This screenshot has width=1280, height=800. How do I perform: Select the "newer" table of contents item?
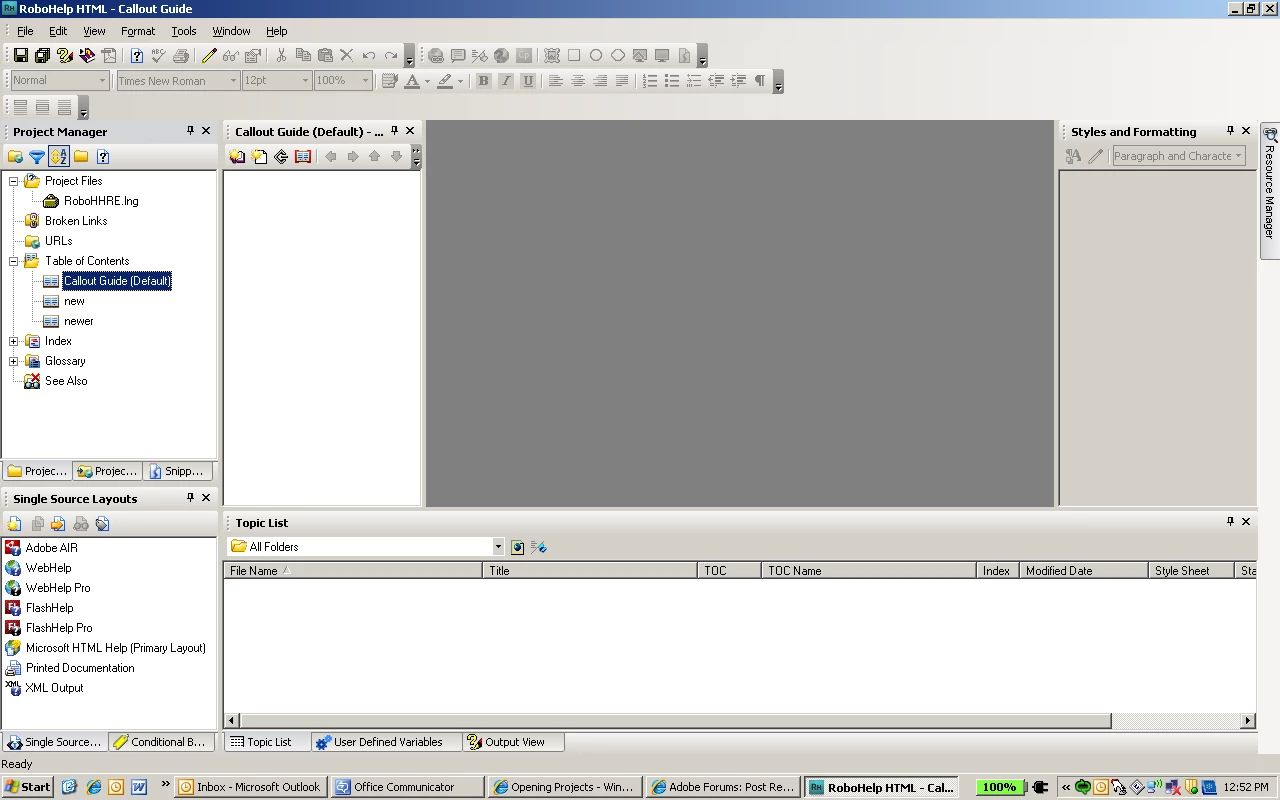point(79,321)
